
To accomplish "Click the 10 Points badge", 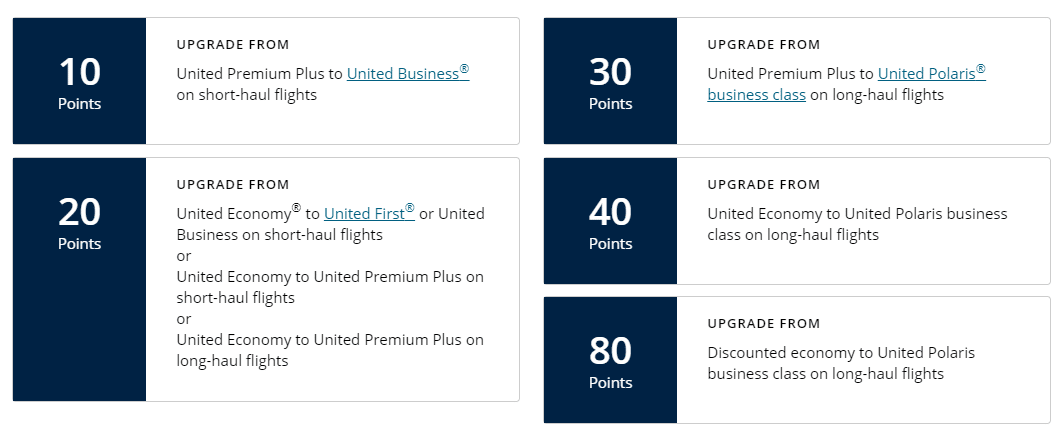I will coord(80,81).
